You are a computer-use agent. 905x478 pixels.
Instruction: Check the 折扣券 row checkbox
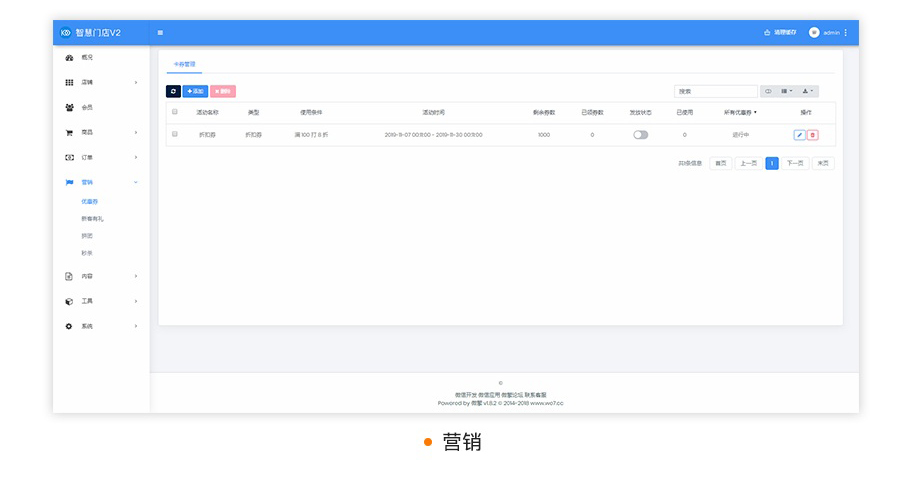point(175,134)
